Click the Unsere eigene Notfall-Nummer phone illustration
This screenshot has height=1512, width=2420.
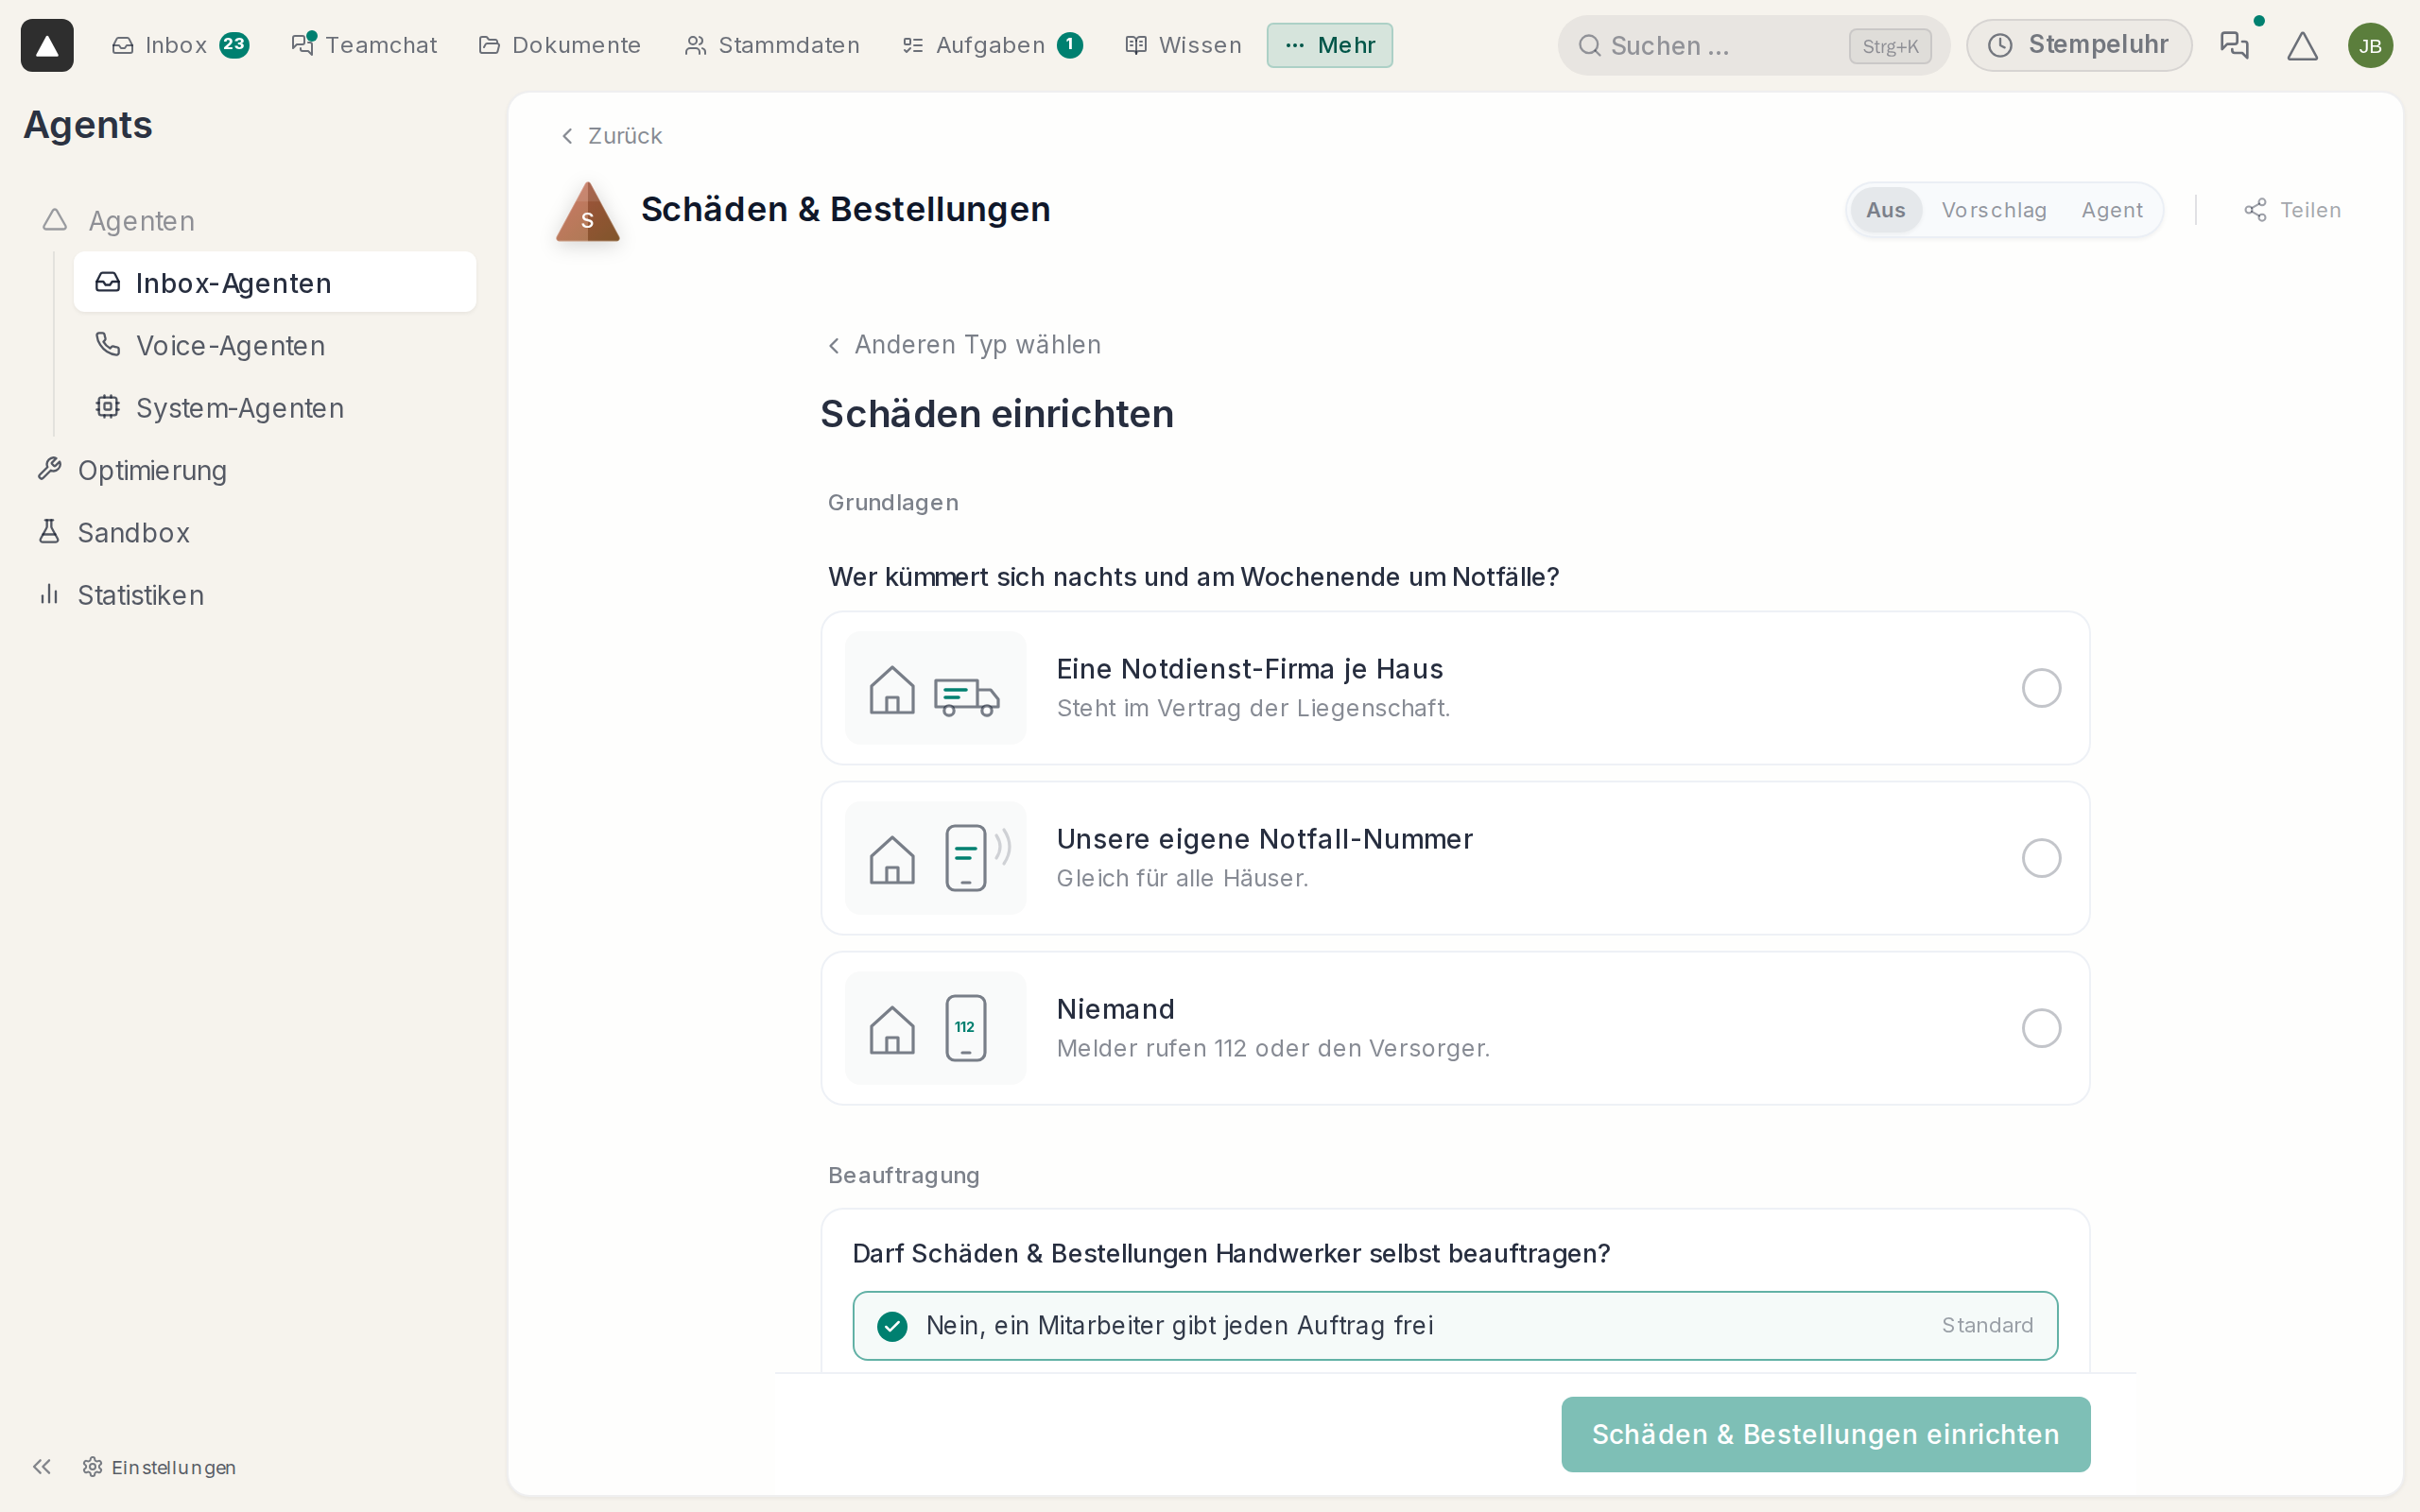pos(935,858)
